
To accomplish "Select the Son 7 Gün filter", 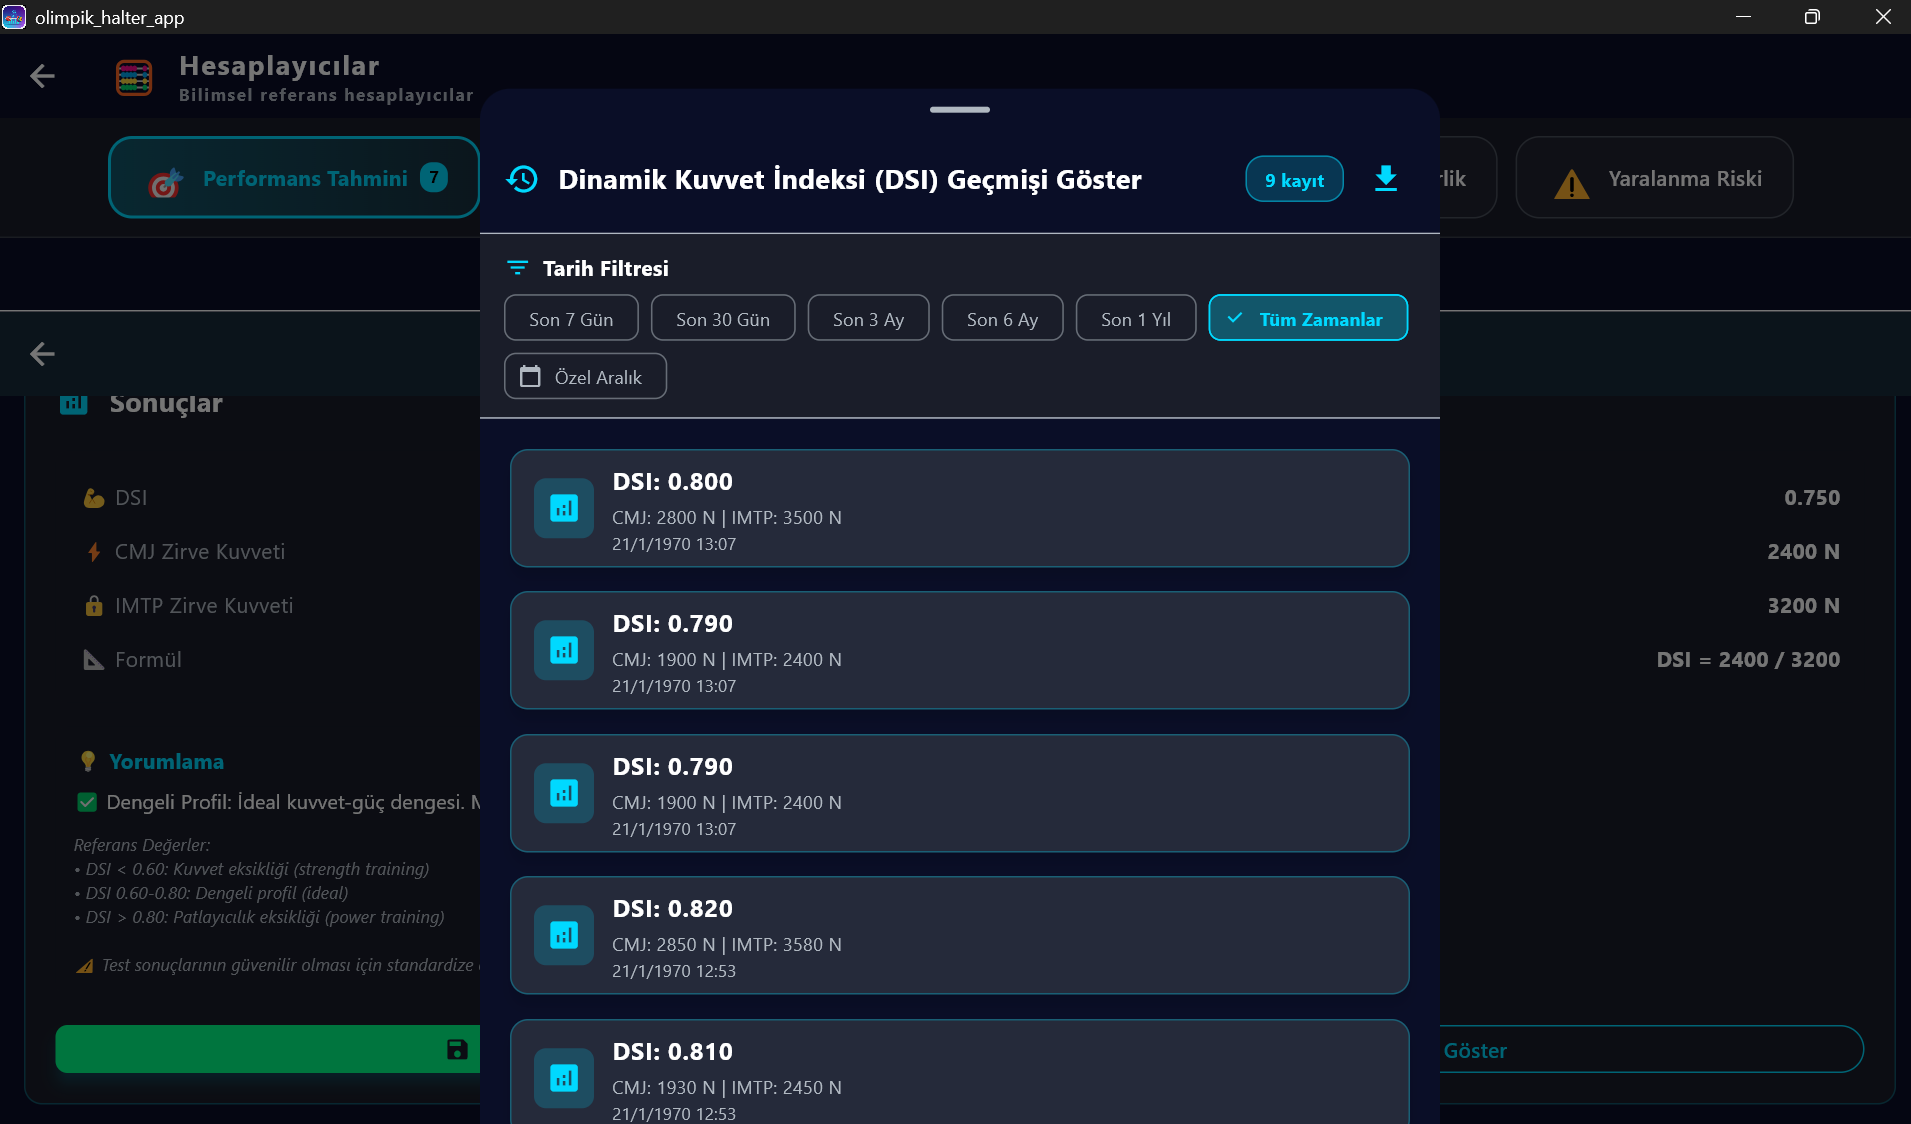I will pos(571,319).
